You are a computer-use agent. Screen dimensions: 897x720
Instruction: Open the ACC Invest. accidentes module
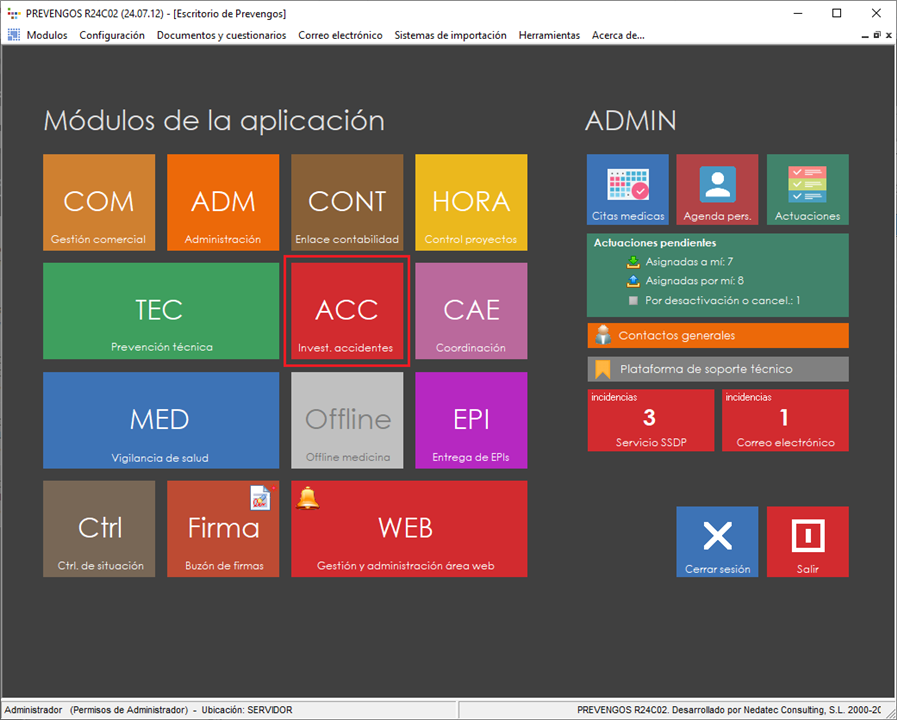[346, 311]
